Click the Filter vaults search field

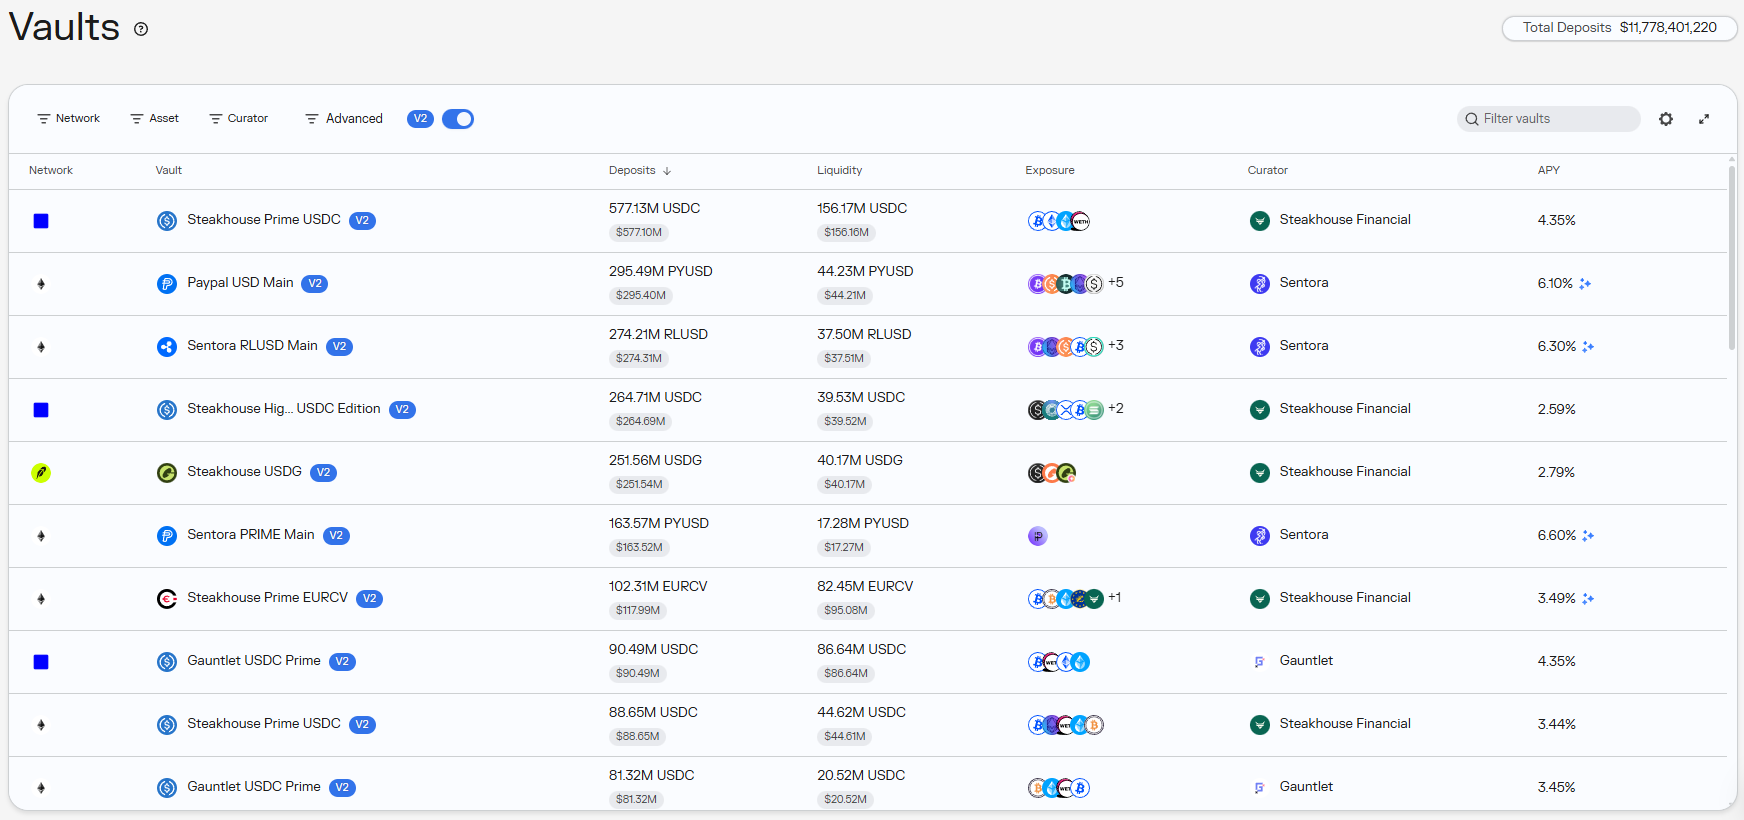click(x=1548, y=119)
